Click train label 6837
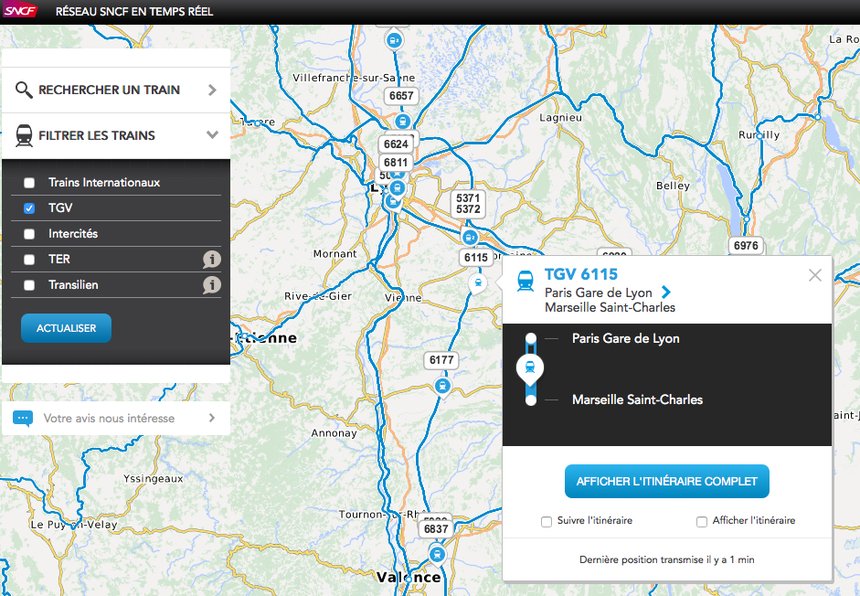Screen dimensions: 860x596 click(x=436, y=529)
